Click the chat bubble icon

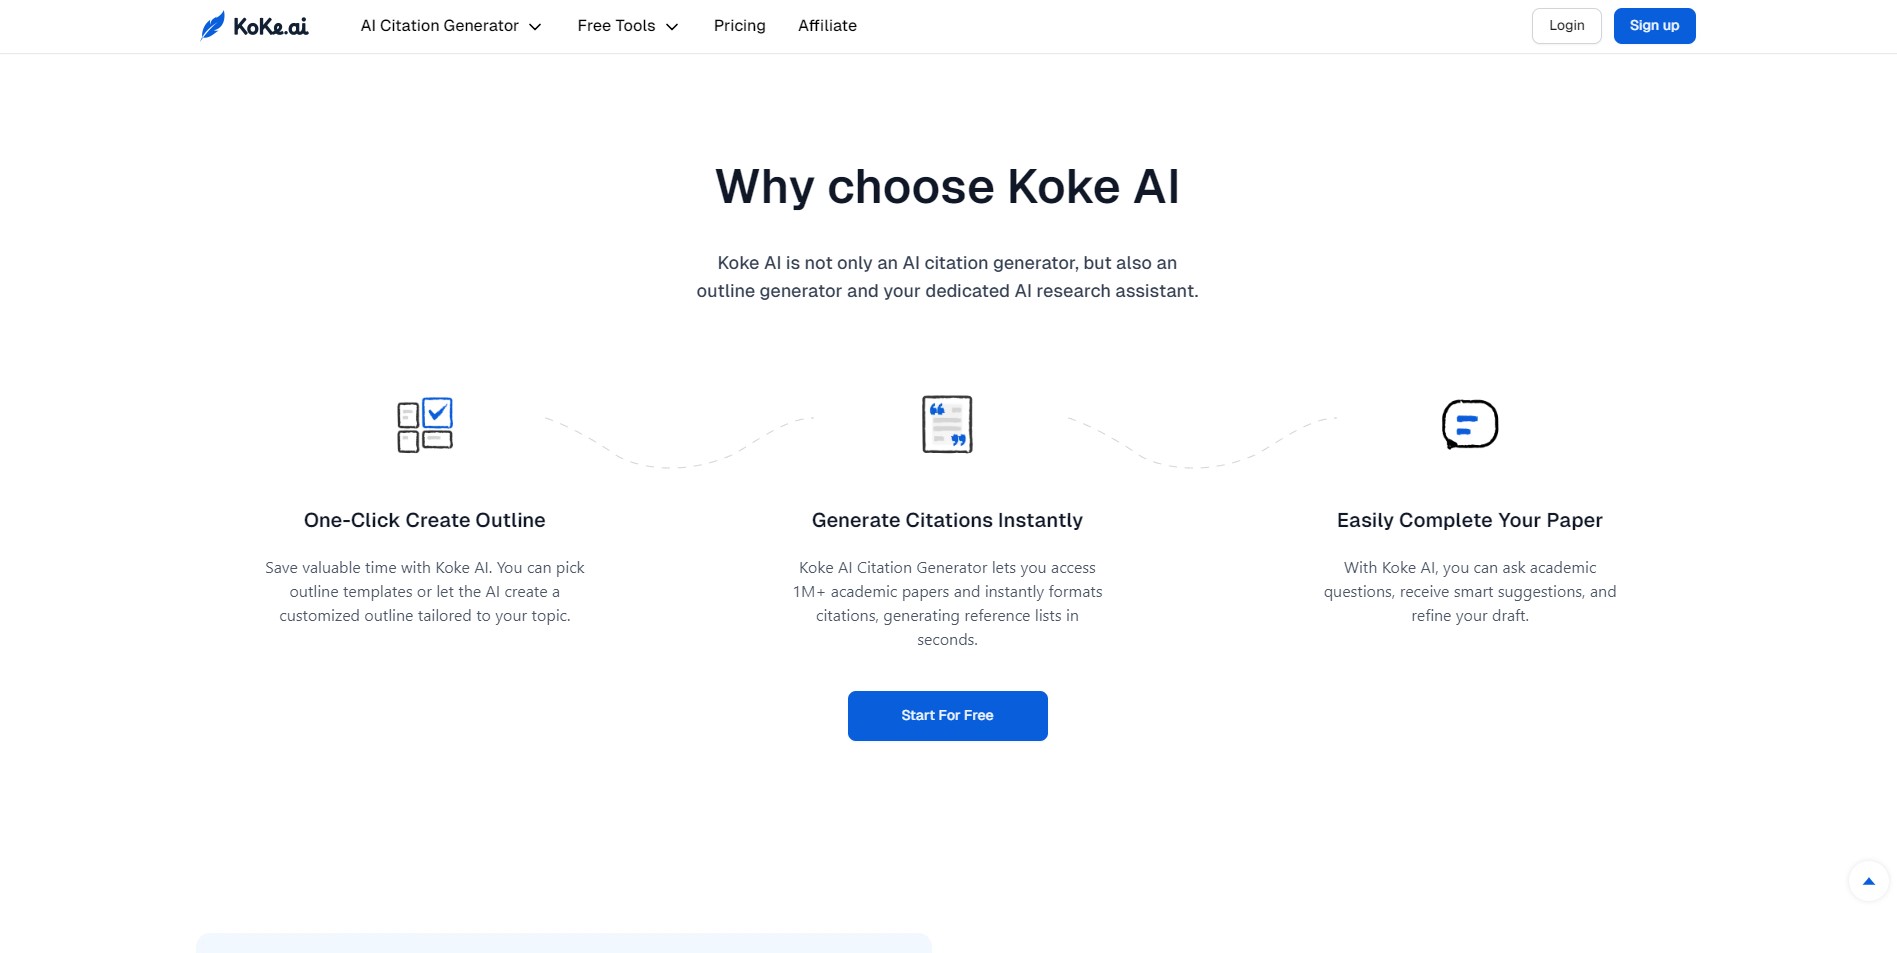tap(1469, 424)
